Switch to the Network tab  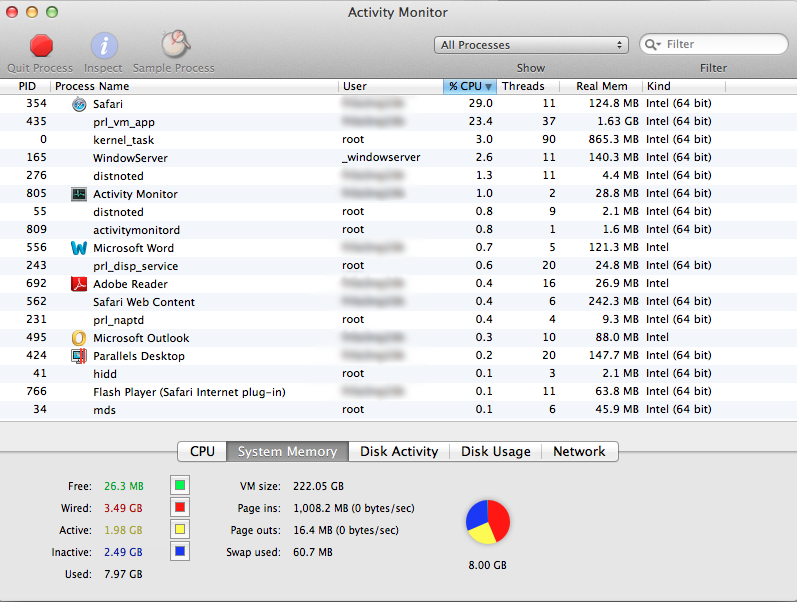coord(579,452)
